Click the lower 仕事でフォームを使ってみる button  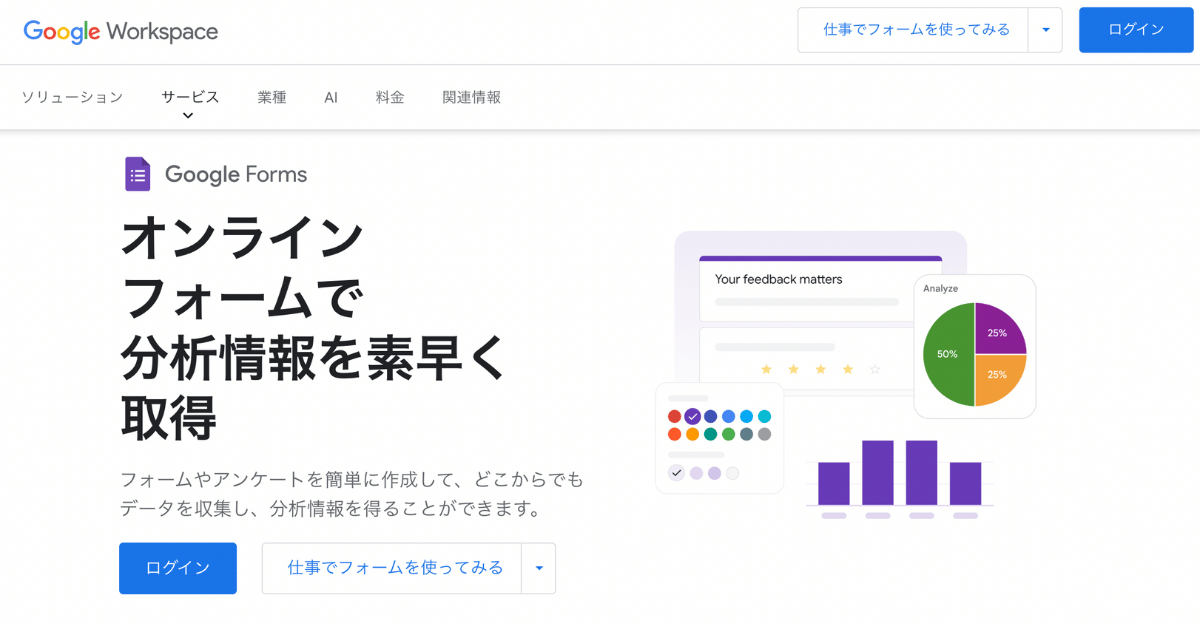[x=392, y=568]
